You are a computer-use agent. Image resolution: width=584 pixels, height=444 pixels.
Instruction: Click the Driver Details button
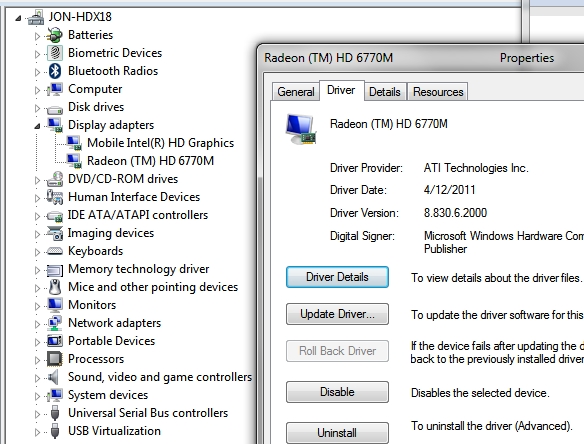(x=337, y=277)
